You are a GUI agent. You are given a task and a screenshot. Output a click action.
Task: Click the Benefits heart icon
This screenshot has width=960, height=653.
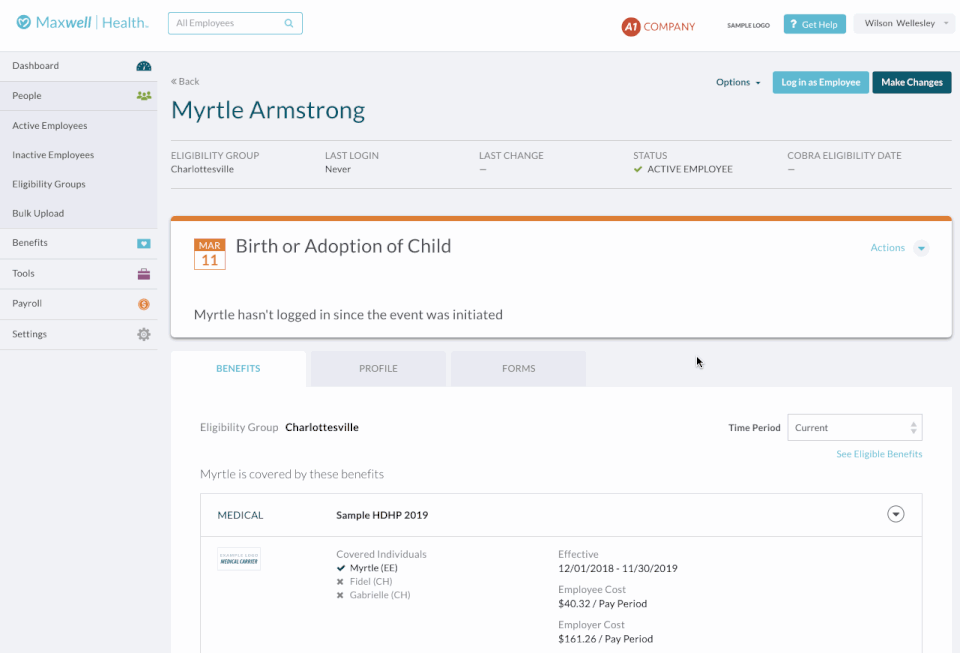click(144, 243)
